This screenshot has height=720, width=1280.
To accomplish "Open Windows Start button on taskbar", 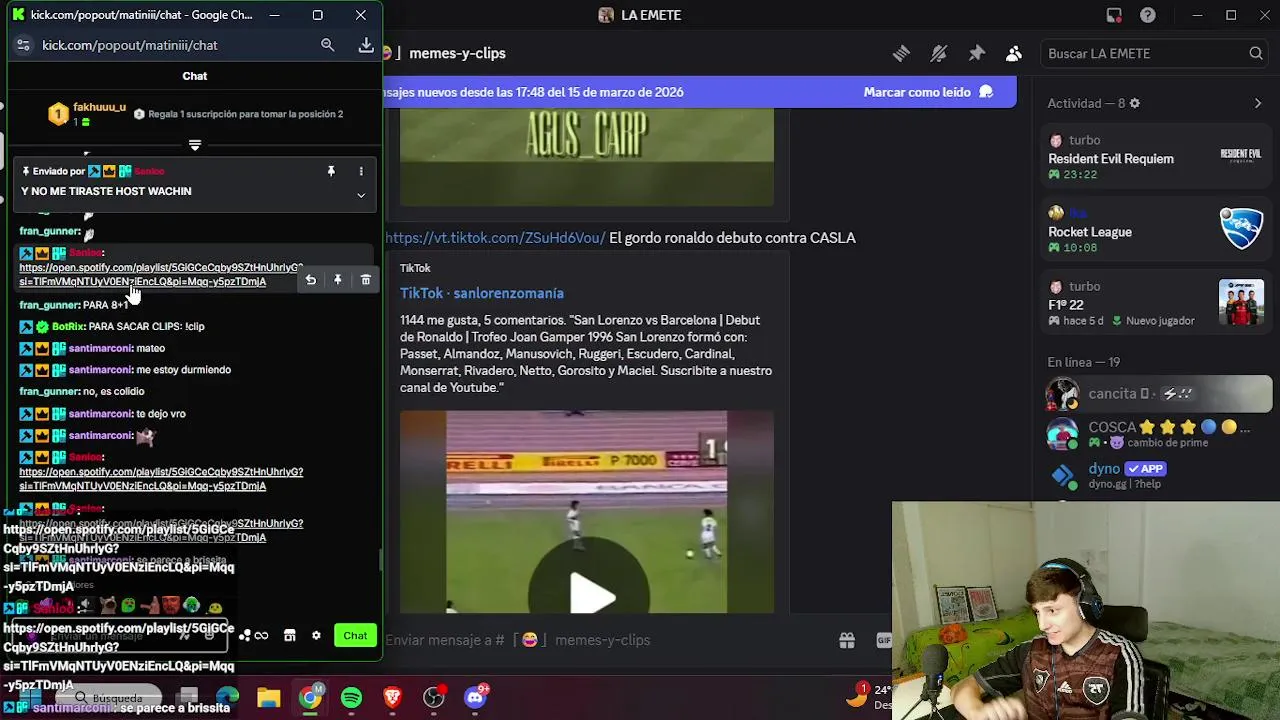I will (x=30, y=698).
